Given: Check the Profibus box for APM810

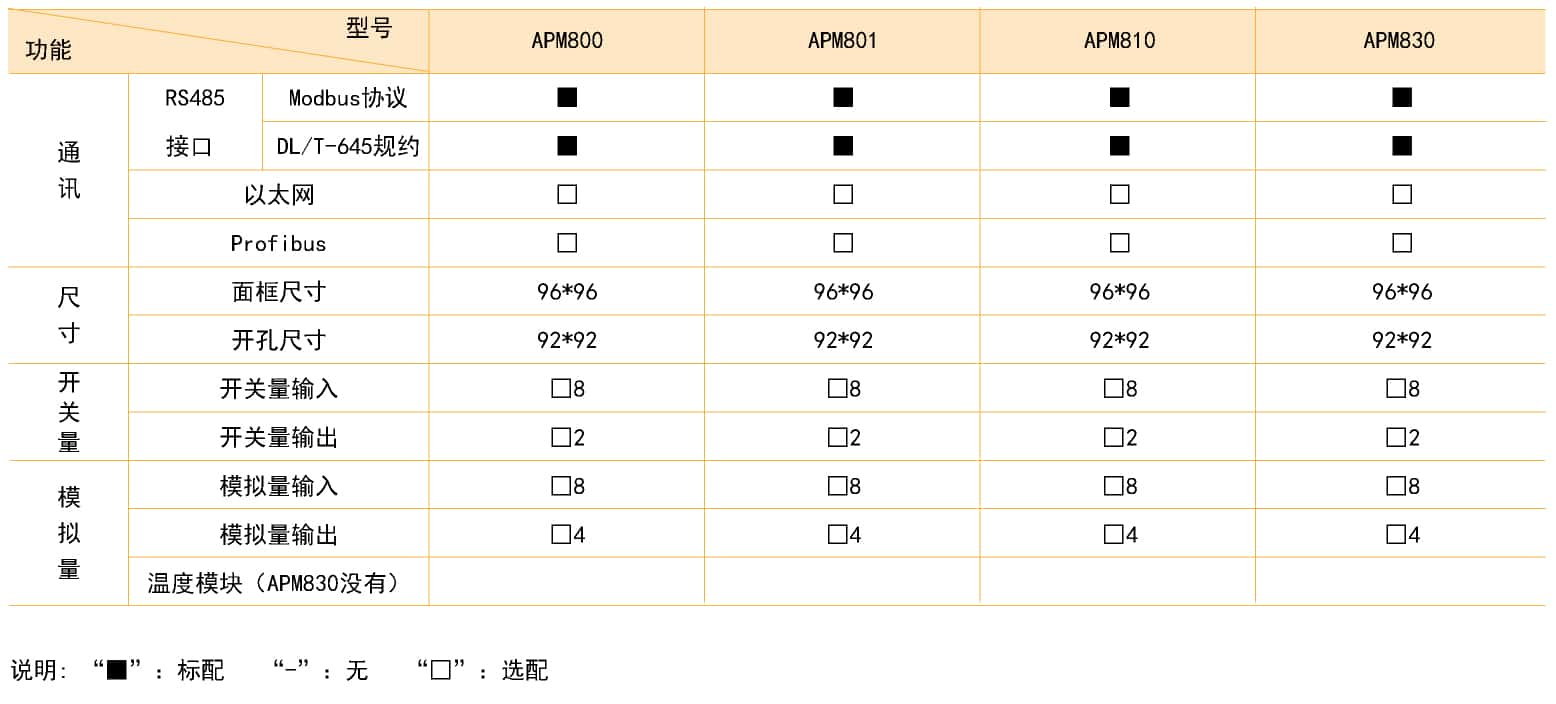Looking at the screenshot, I should point(1120,243).
